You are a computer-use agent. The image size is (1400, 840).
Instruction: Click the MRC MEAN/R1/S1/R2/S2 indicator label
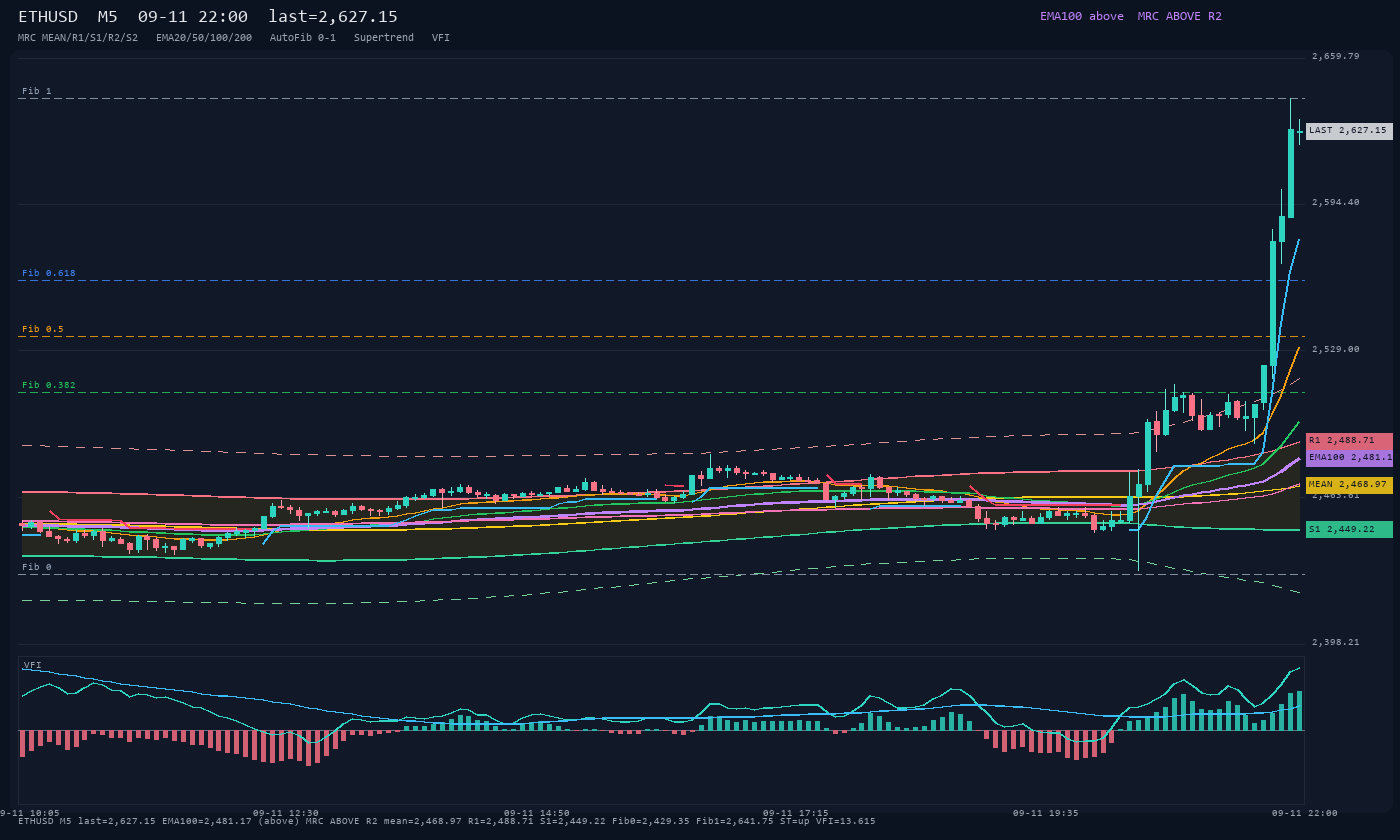(78, 37)
